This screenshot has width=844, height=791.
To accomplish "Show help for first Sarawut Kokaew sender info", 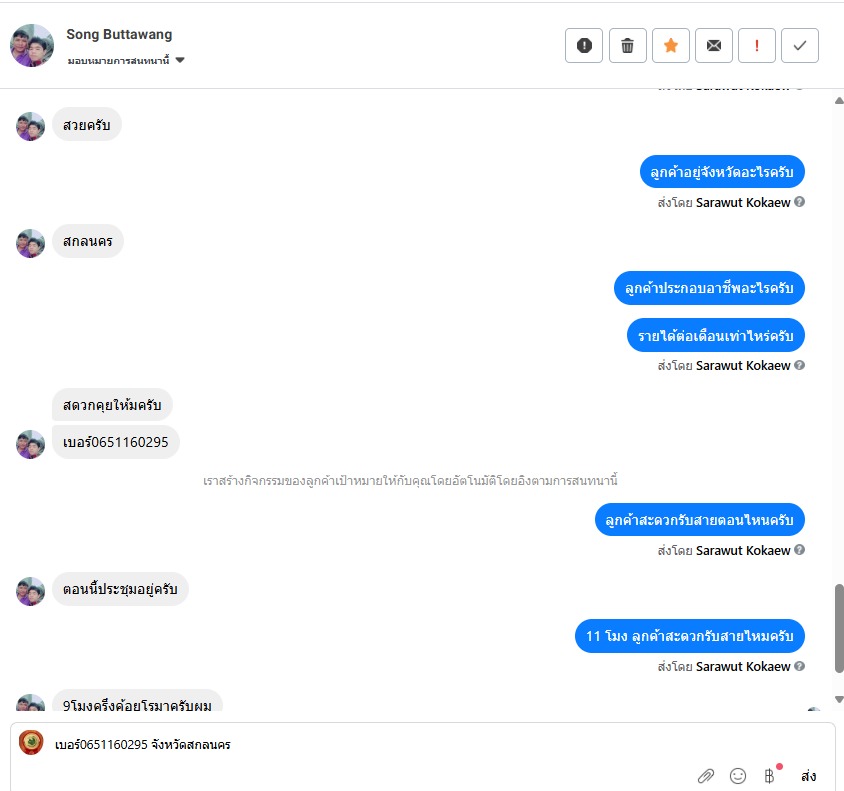I will 799,202.
